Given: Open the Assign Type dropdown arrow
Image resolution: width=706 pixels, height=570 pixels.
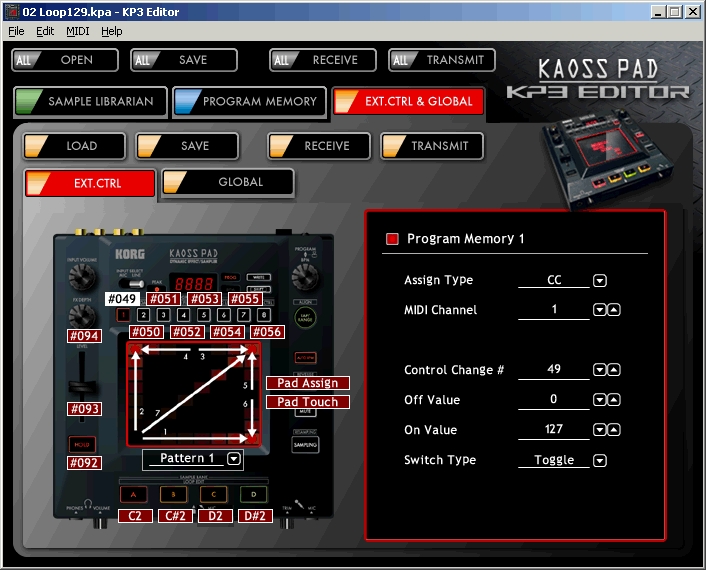Looking at the screenshot, I should [600, 280].
